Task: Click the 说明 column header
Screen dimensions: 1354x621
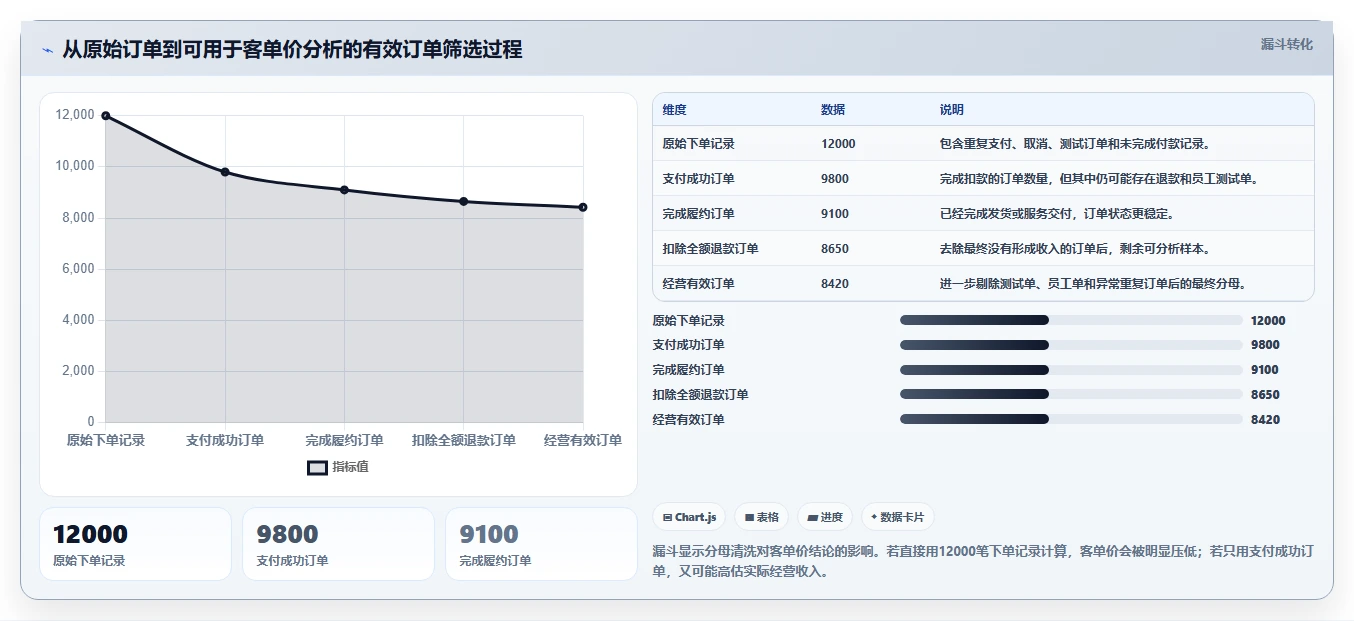Action: click(x=952, y=110)
